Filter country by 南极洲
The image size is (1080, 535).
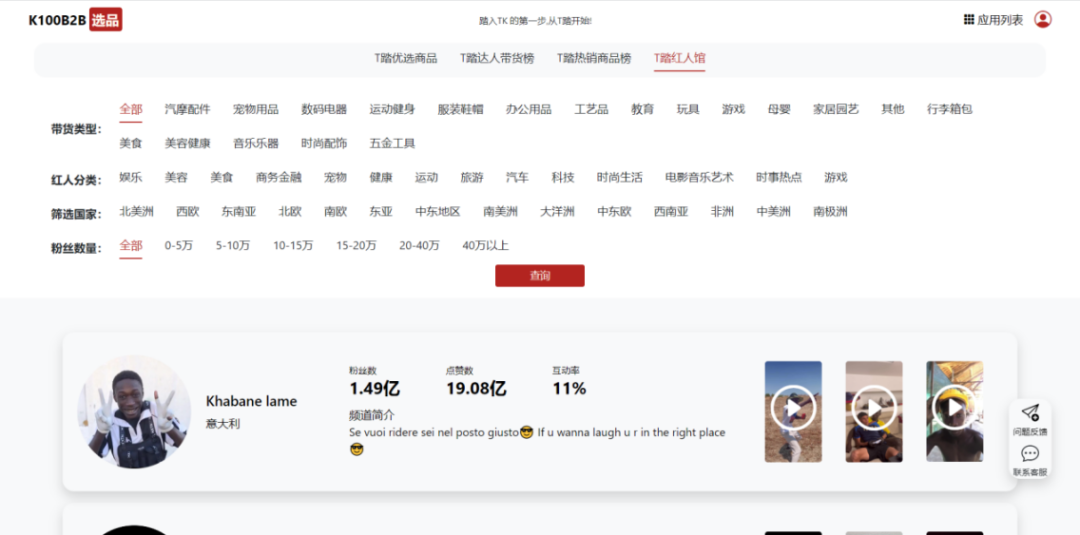(x=830, y=211)
